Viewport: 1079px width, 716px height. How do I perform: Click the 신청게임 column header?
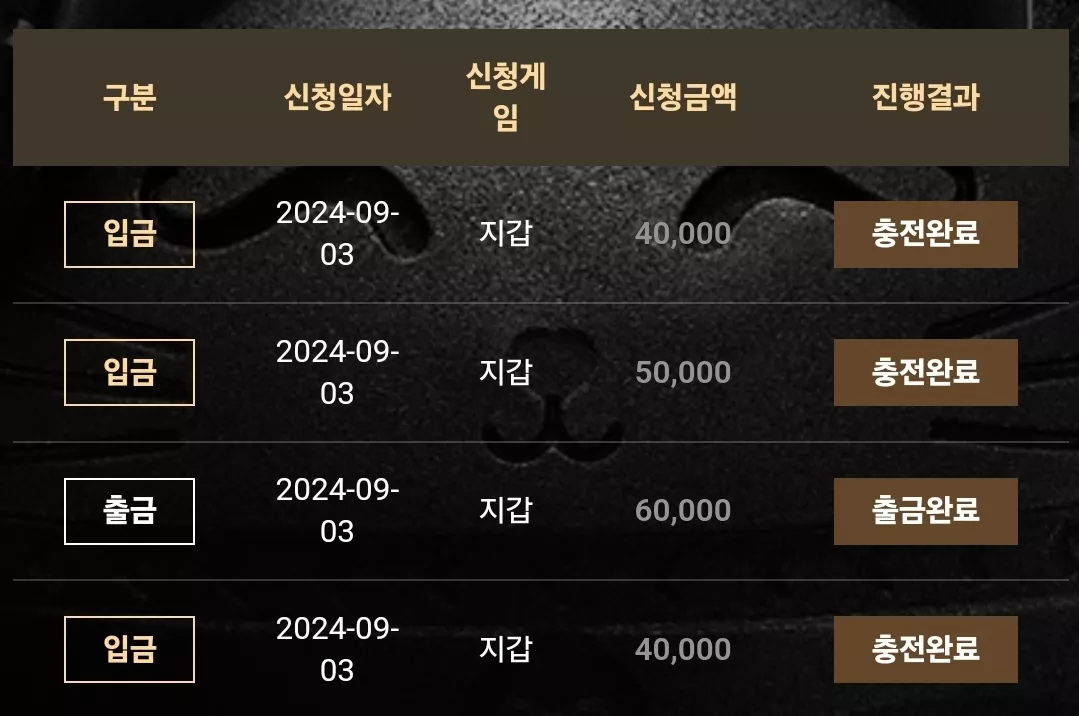506,97
